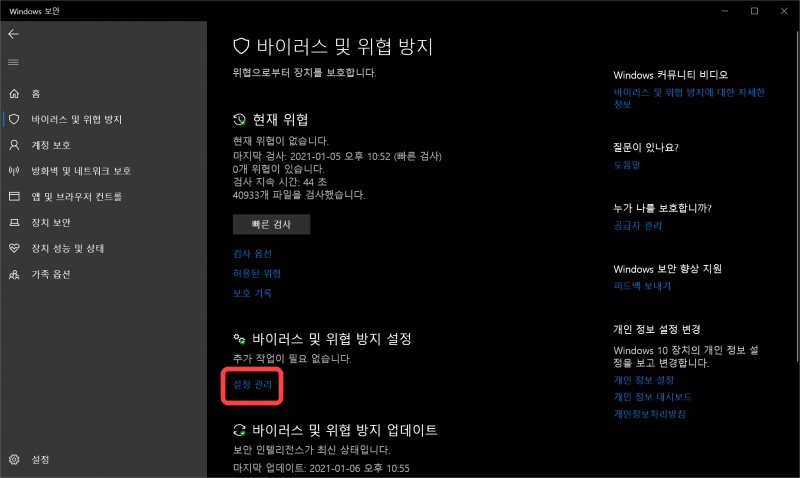Open the 보호 기록 link
This screenshot has height=478, width=800.
click(252, 293)
